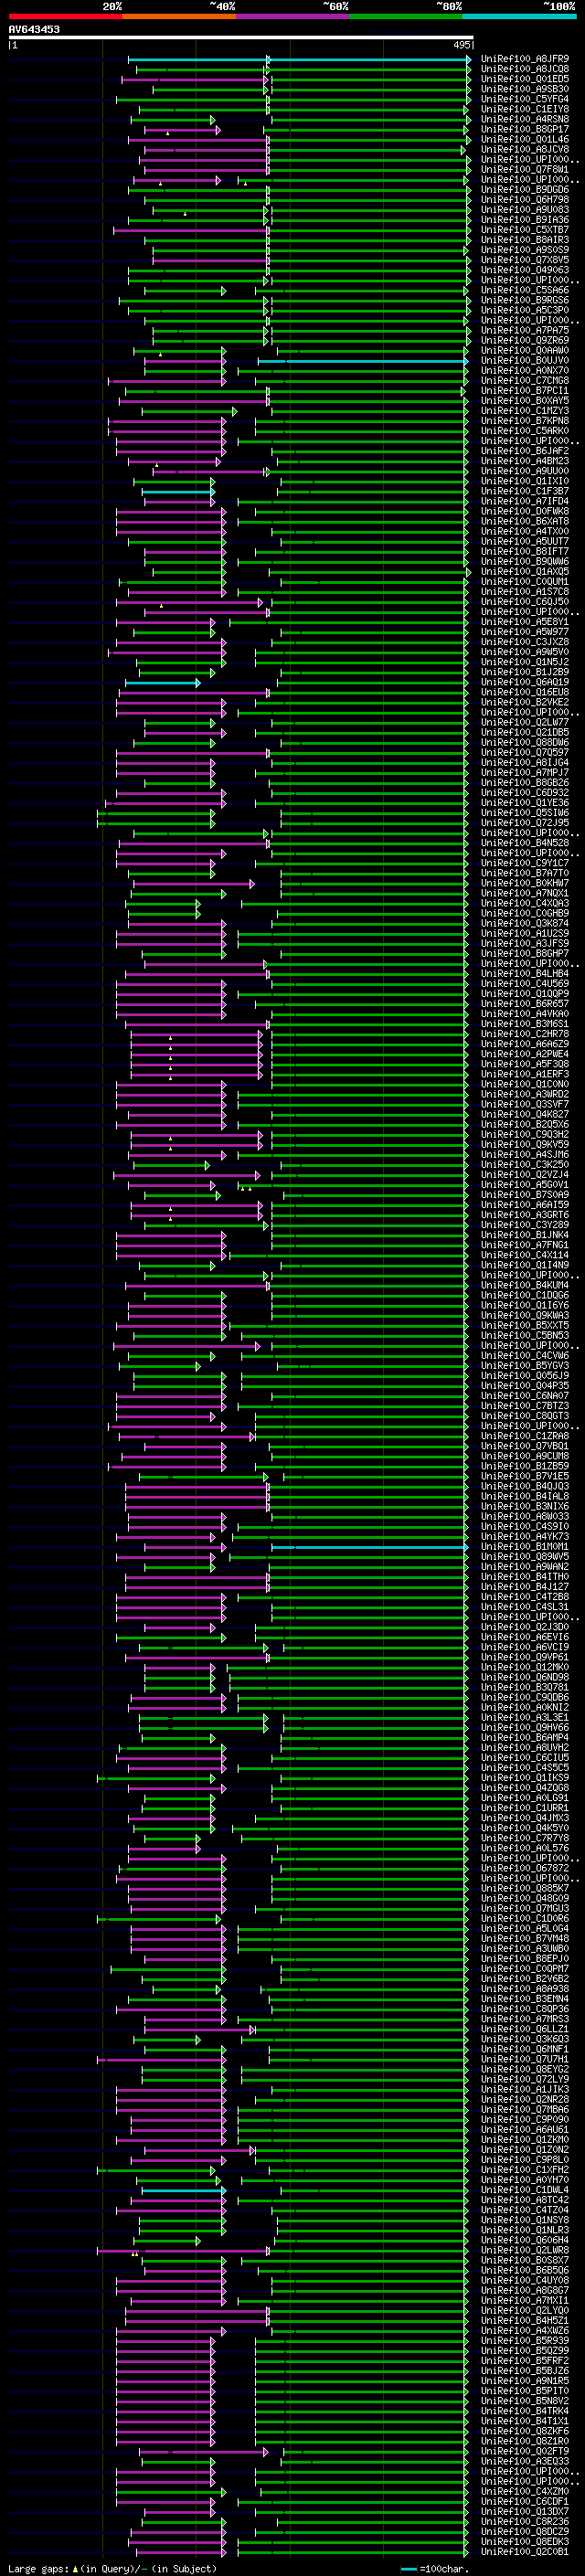The height and width of the screenshot is (2576, 585).
Task: Click UniRef100_Q6AQ19 label
Action: pyautogui.click(x=525, y=682)
